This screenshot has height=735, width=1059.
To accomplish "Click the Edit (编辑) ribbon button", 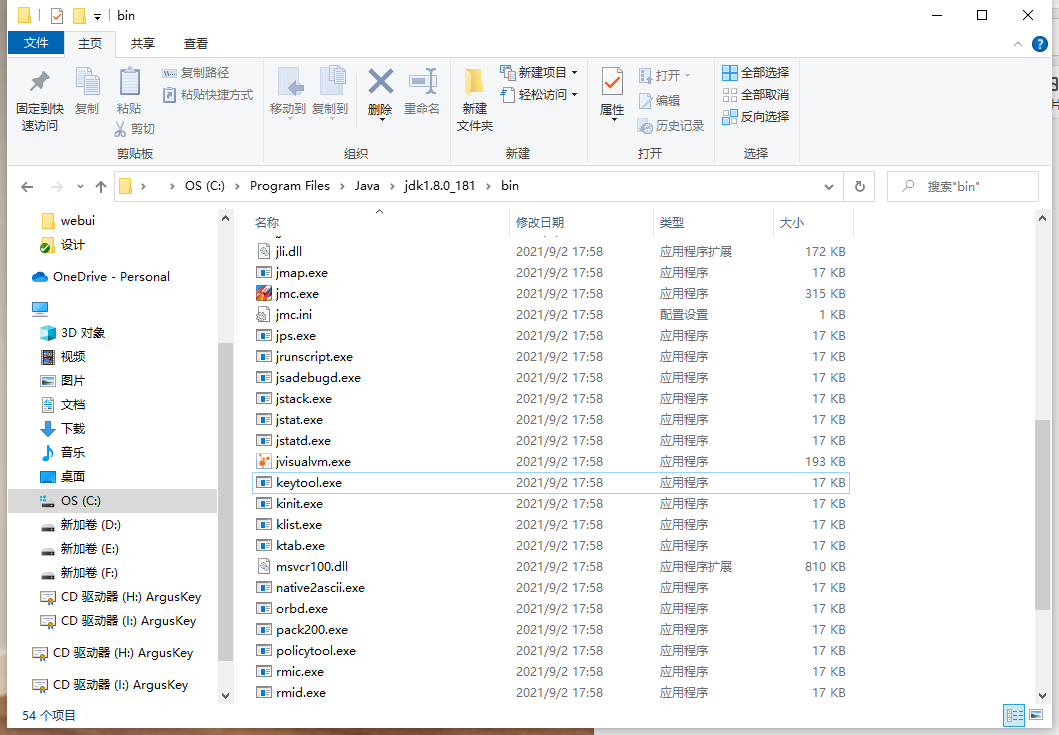I will click(x=659, y=101).
